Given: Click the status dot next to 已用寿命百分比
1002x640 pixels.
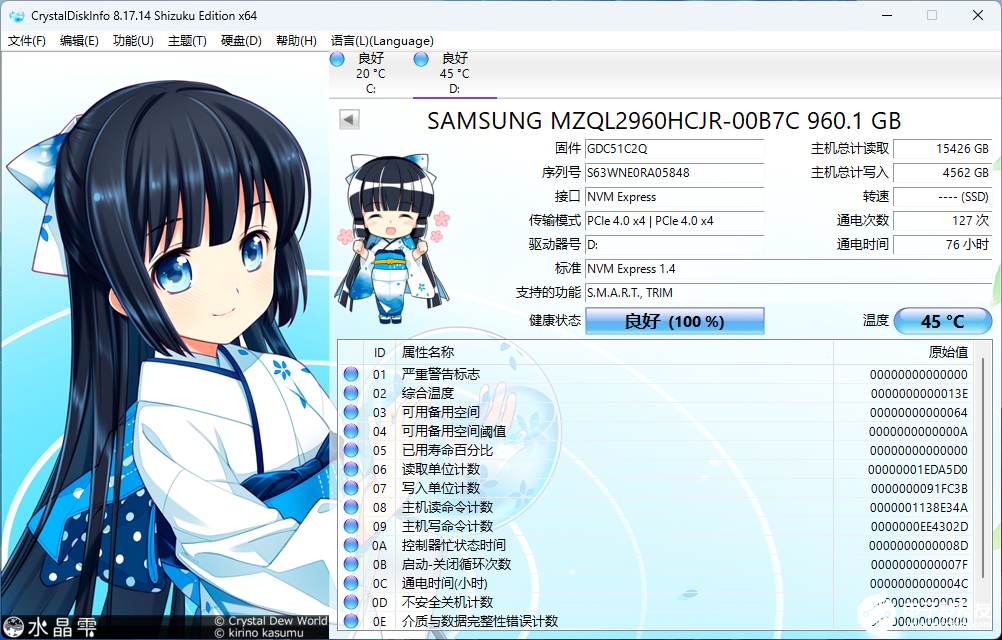Looking at the screenshot, I should point(349,449).
